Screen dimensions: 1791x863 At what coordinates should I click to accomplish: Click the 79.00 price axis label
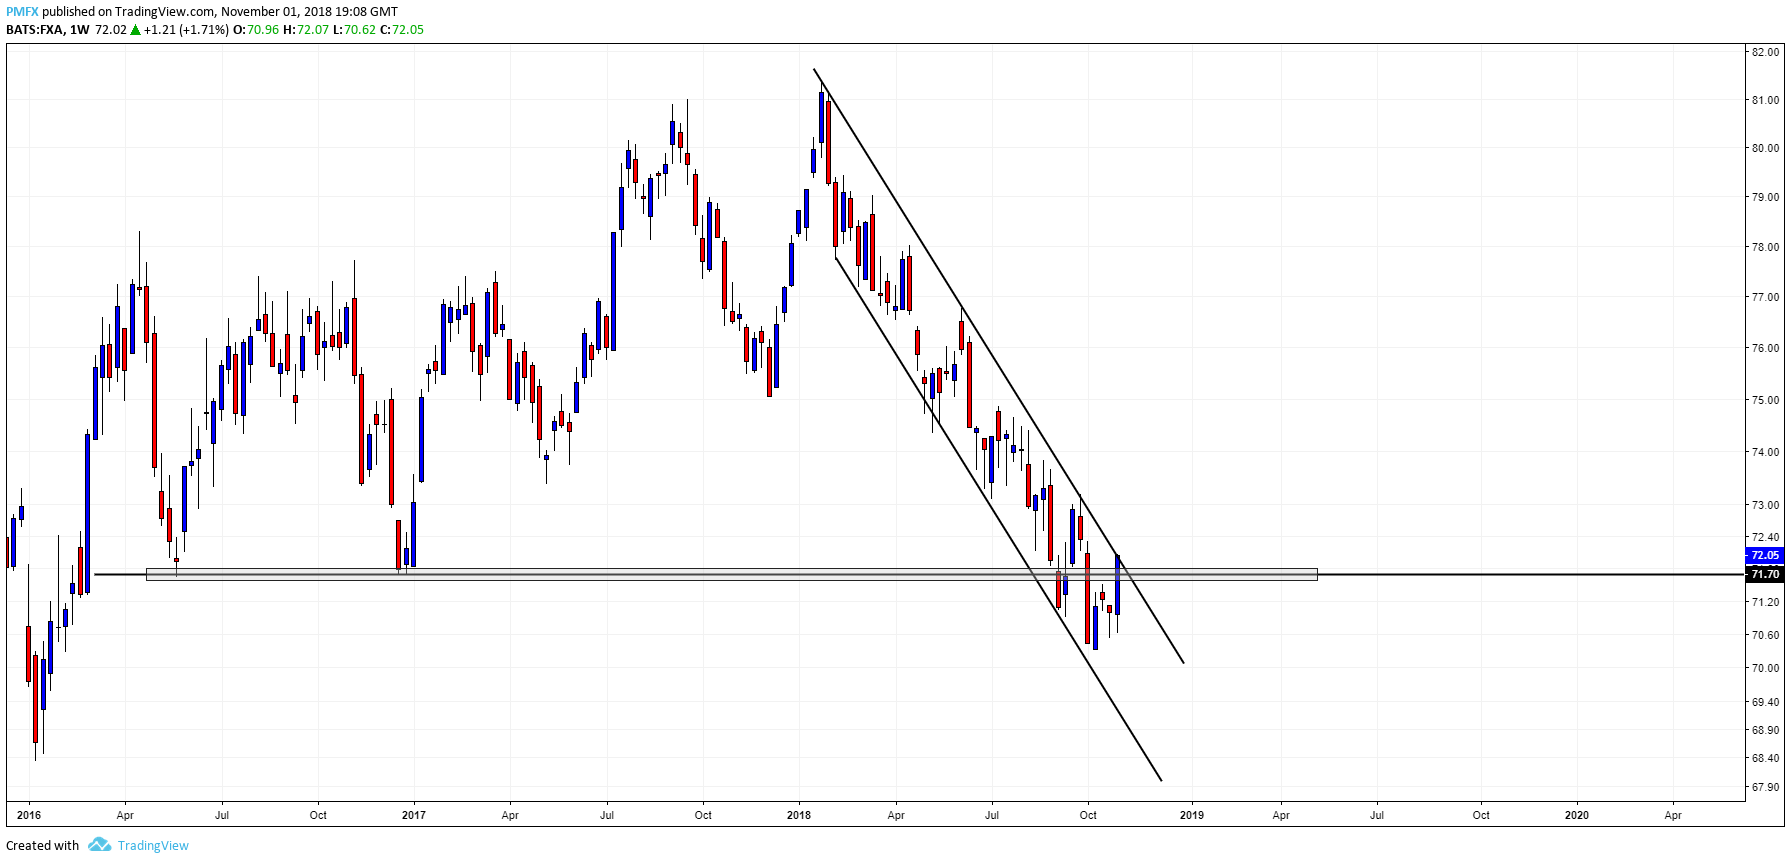(x=1765, y=197)
